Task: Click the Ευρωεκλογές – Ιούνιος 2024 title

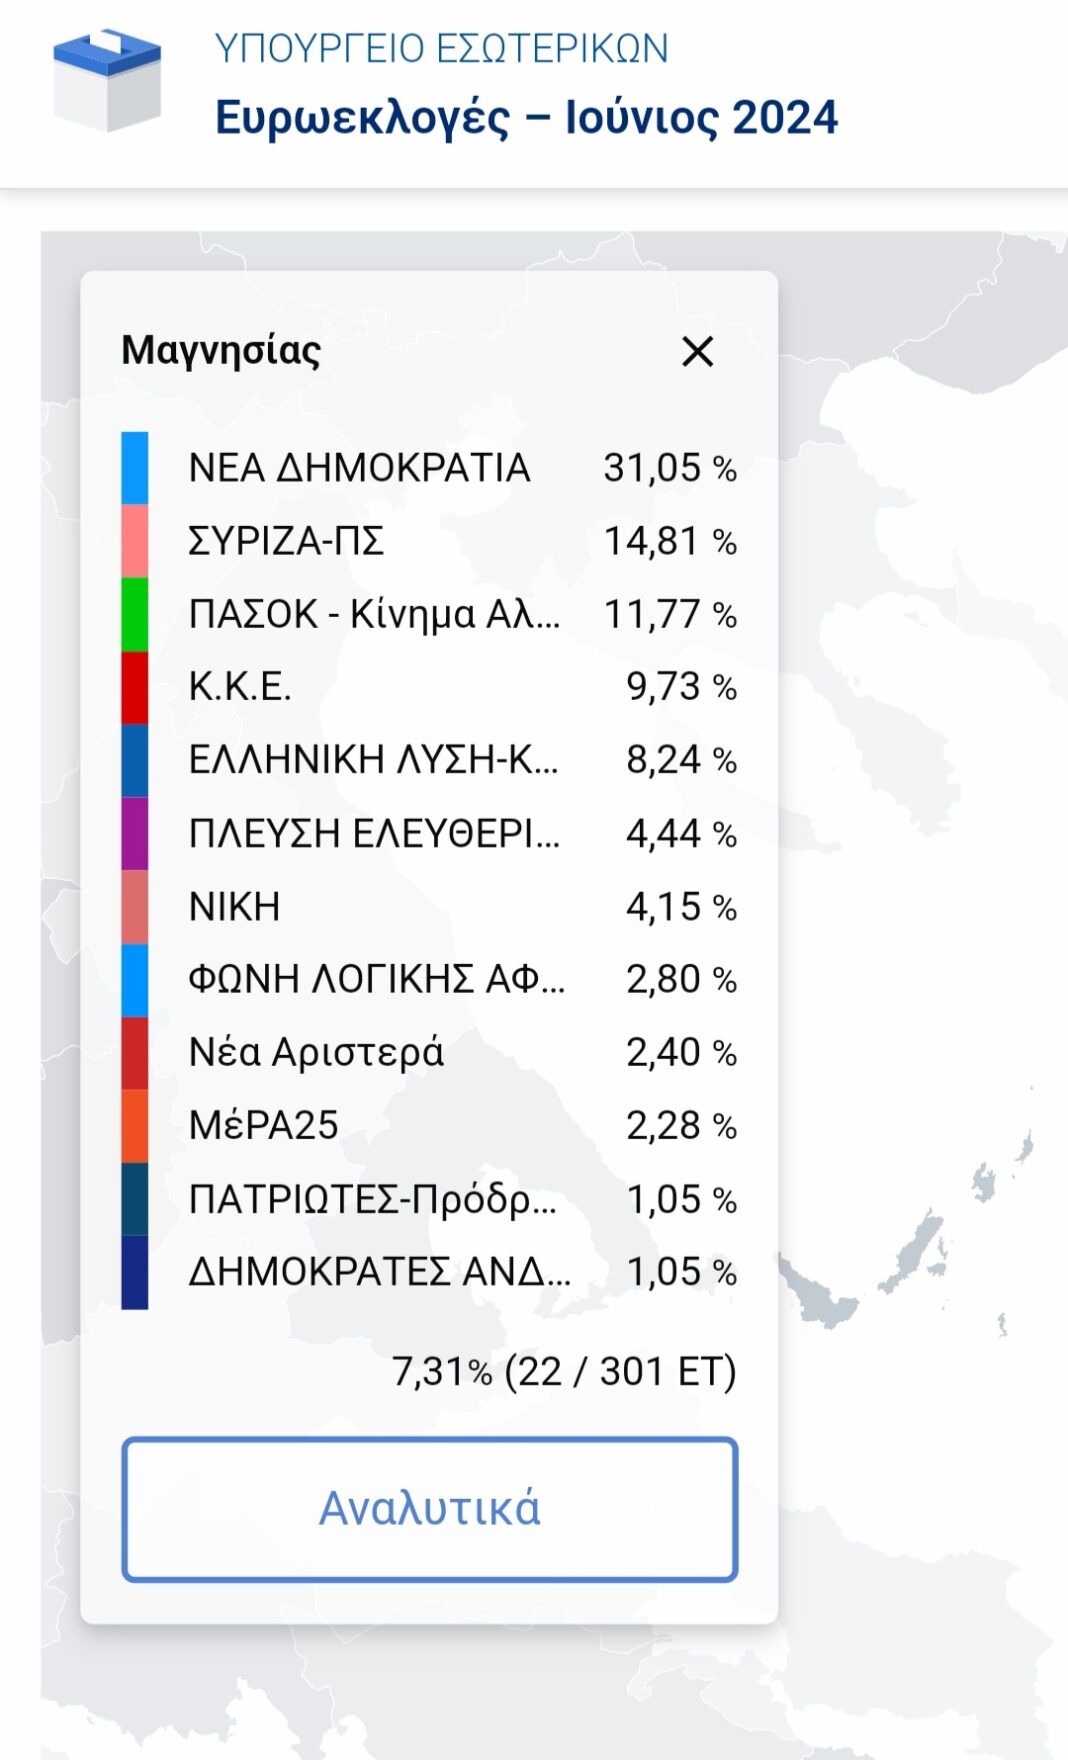Action: click(x=526, y=118)
